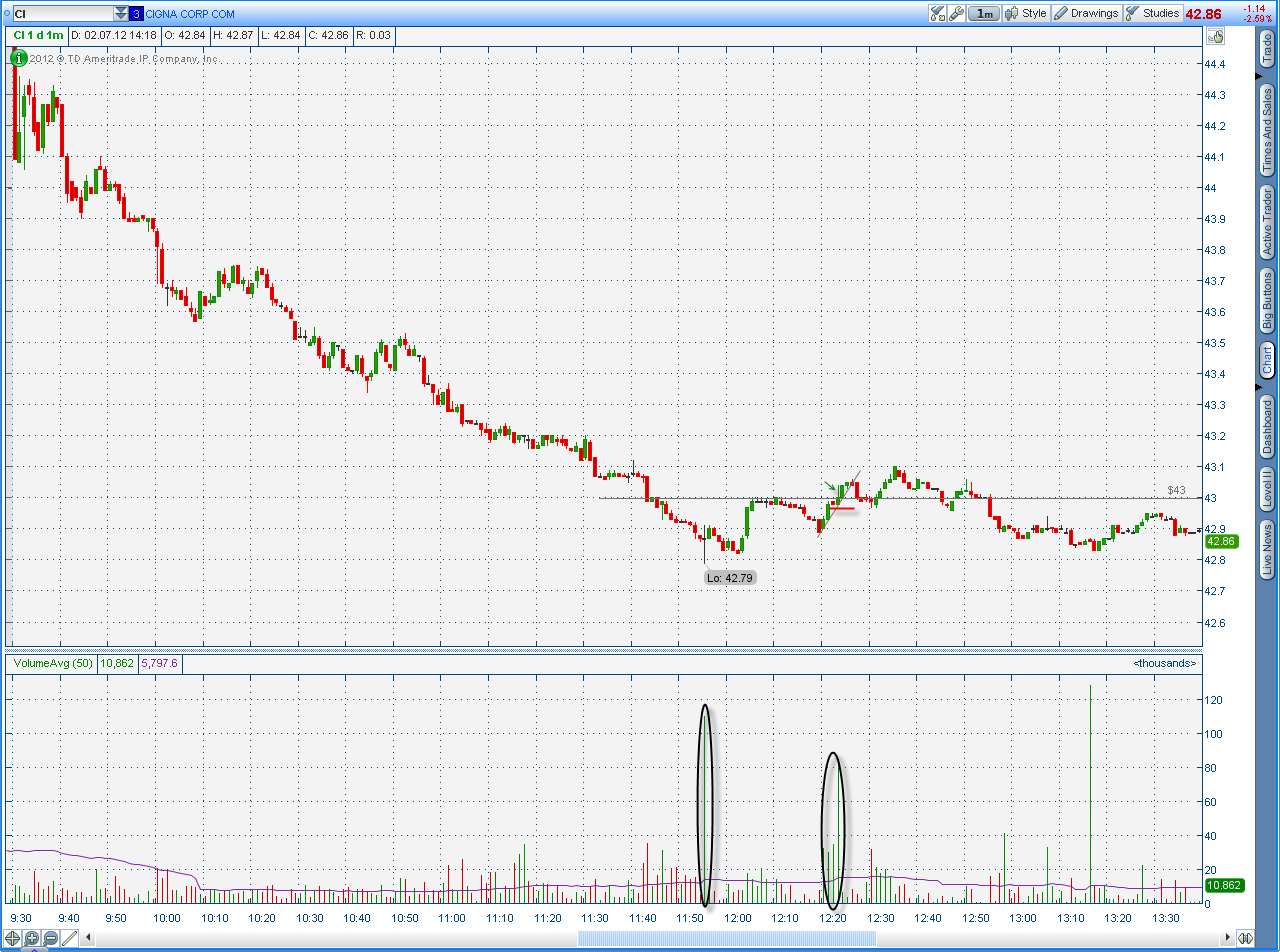Click the horizontal scrollbar thumb below the chart
The width and height of the screenshot is (1280, 952).
727,938
